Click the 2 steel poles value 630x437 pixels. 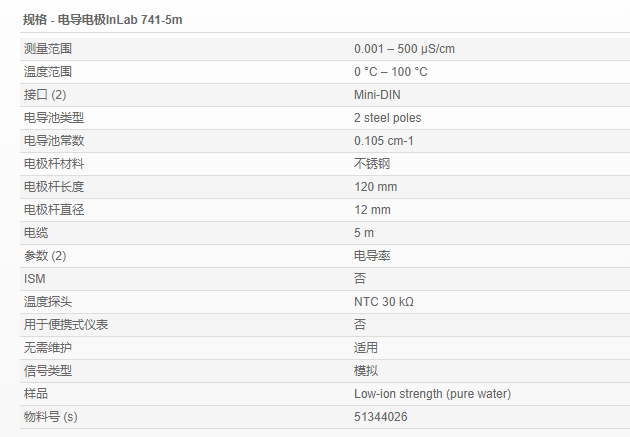(387, 118)
